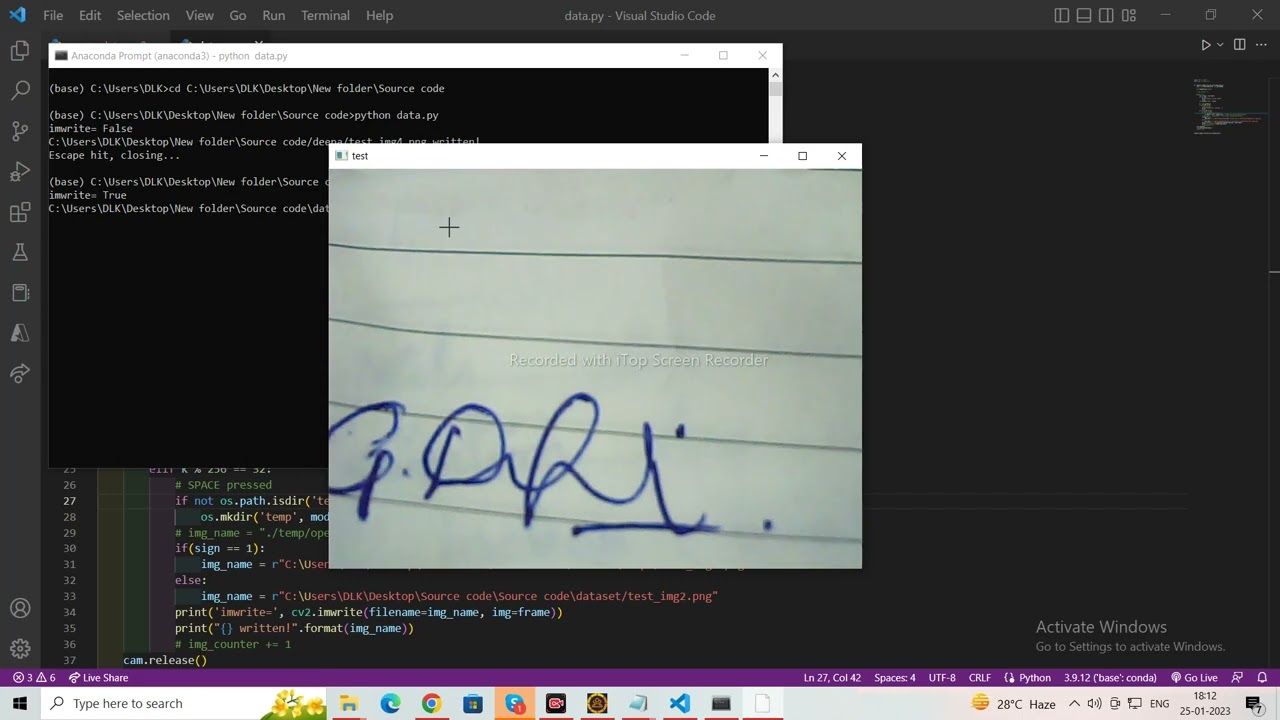Click the 3.9.12 conda interpreter selector
1280x720 pixels.
[x=1110, y=678]
